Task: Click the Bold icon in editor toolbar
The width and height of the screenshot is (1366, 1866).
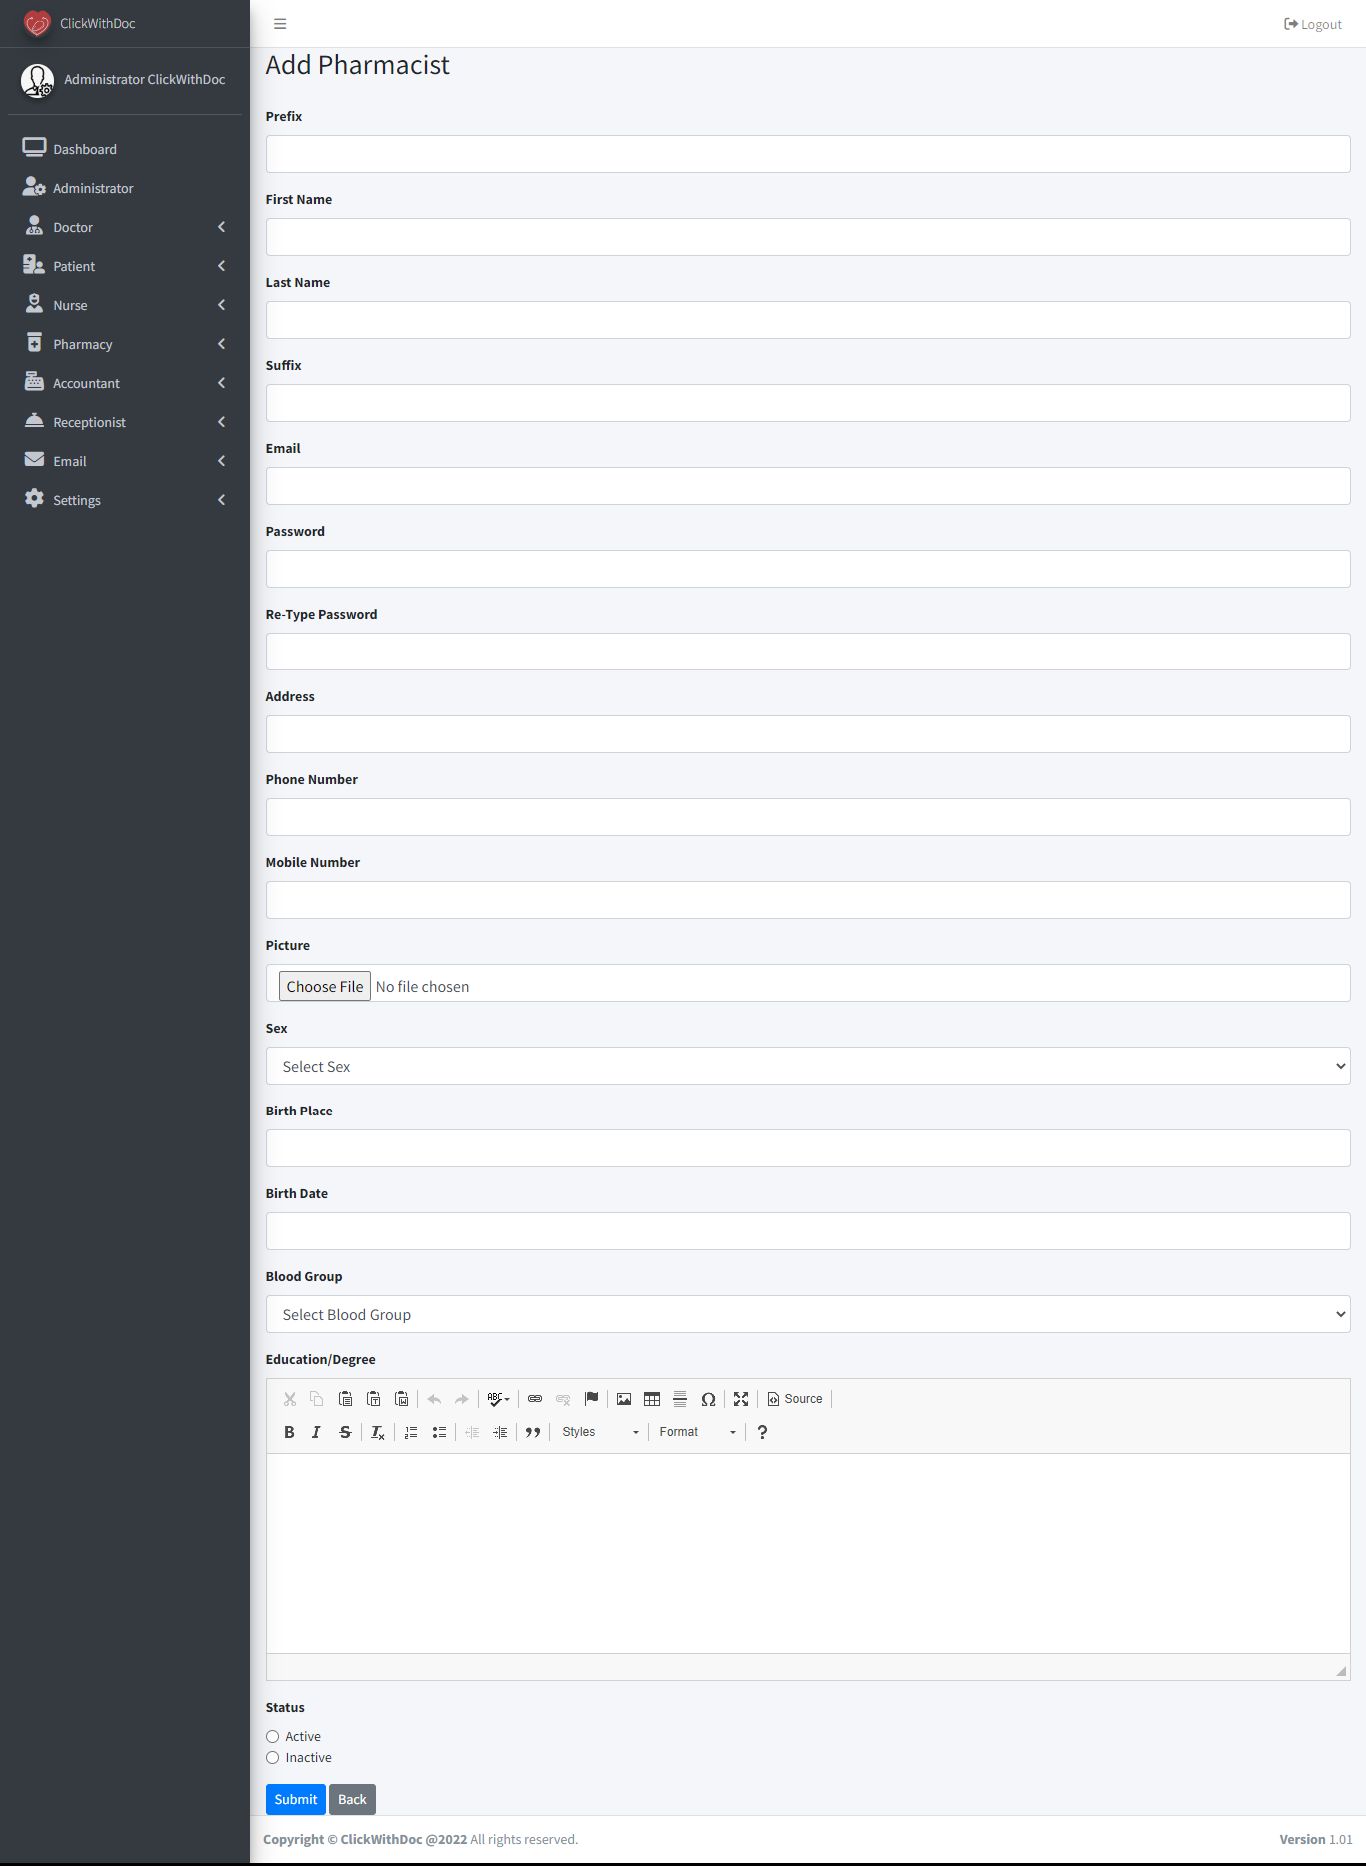Action: click(x=289, y=1432)
